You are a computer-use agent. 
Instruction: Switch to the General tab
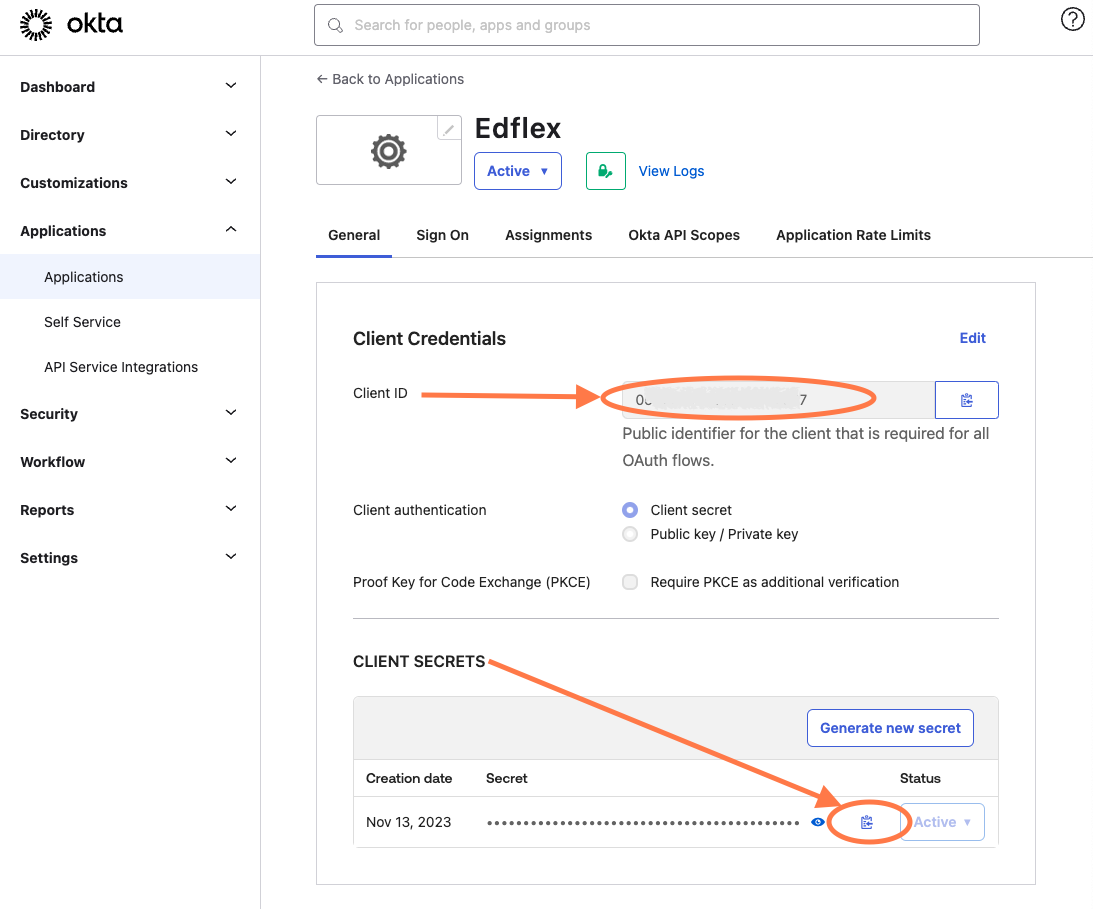point(354,236)
